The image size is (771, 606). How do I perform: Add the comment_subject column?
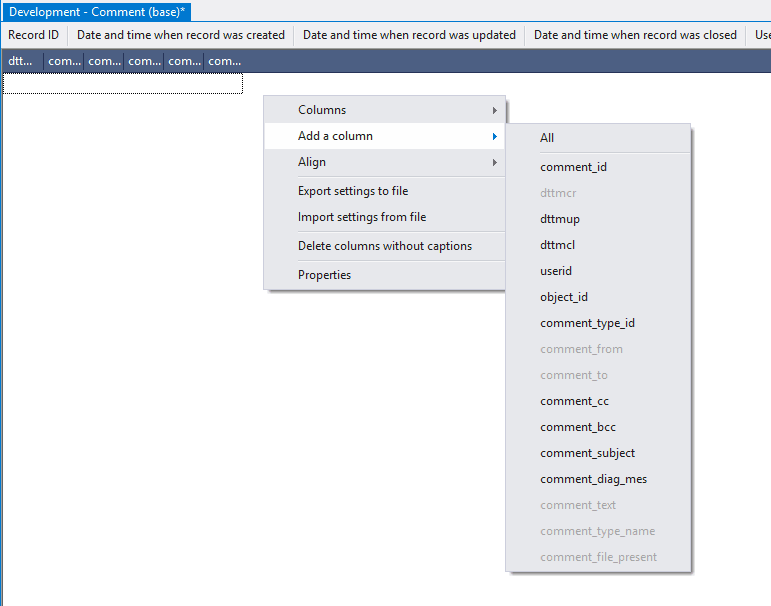pos(587,453)
